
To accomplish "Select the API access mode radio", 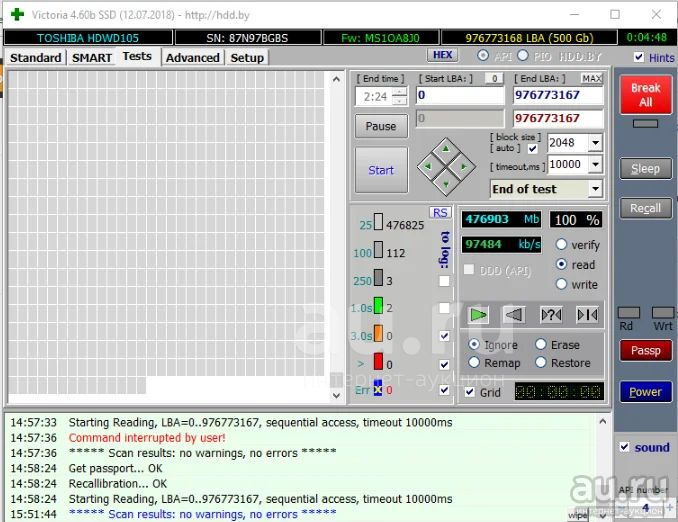I will (x=483, y=56).
